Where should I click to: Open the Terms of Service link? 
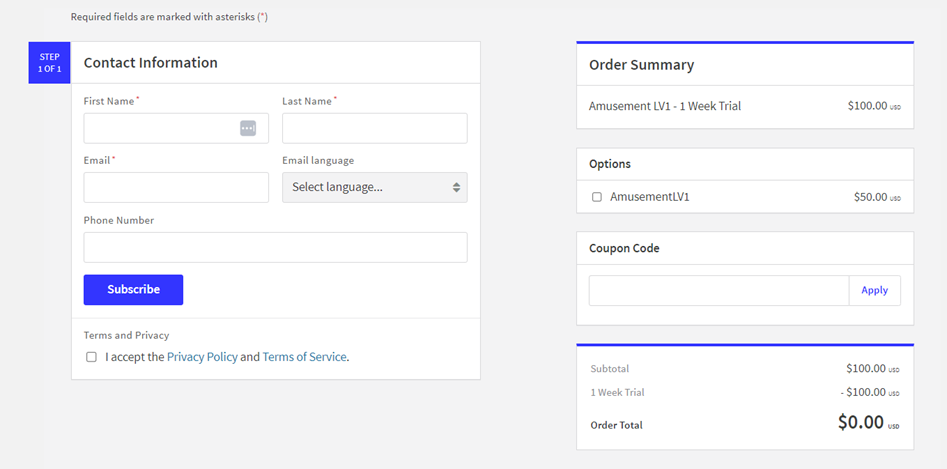304,357
